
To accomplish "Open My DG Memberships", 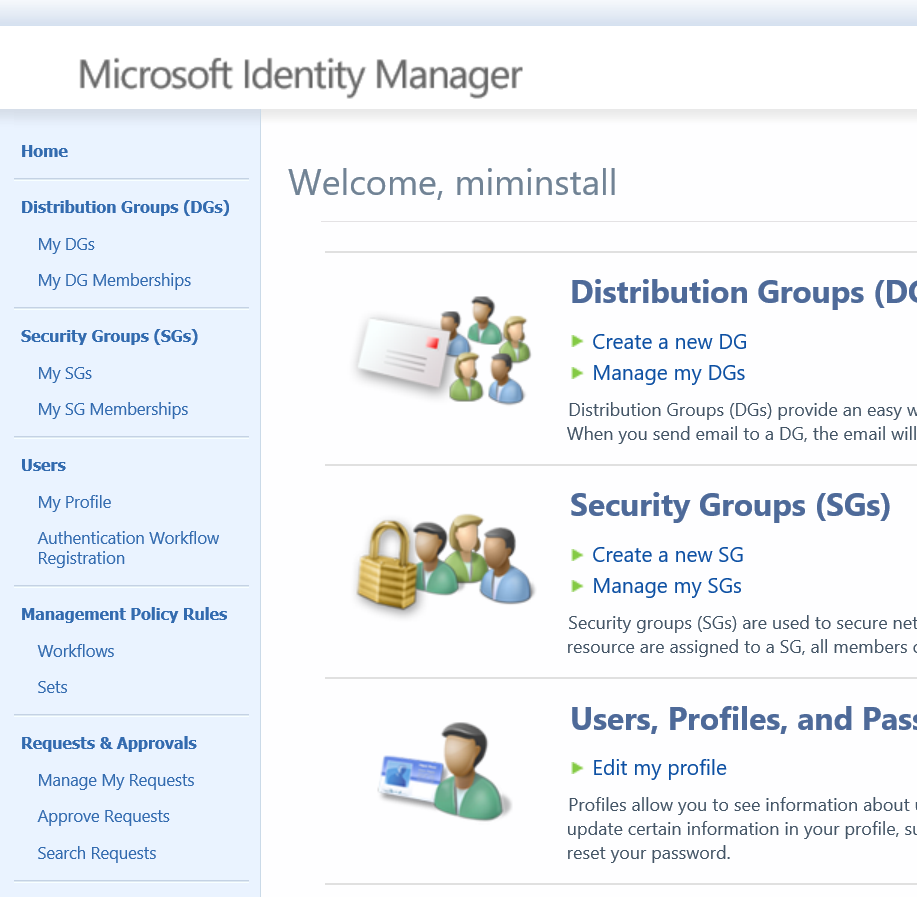I will 114,280.
